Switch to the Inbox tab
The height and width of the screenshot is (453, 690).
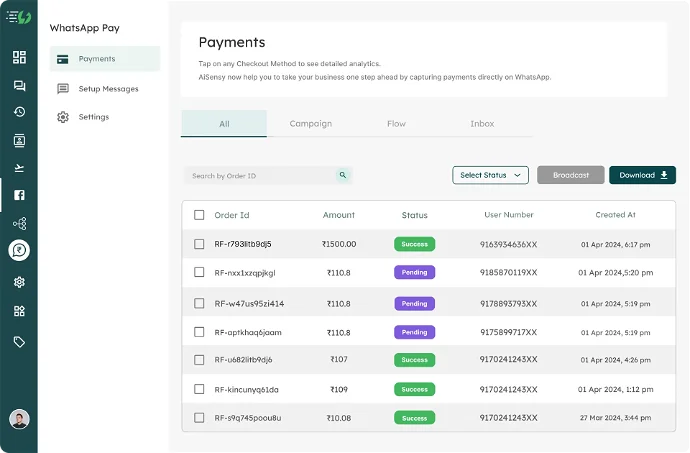[482, 124]
